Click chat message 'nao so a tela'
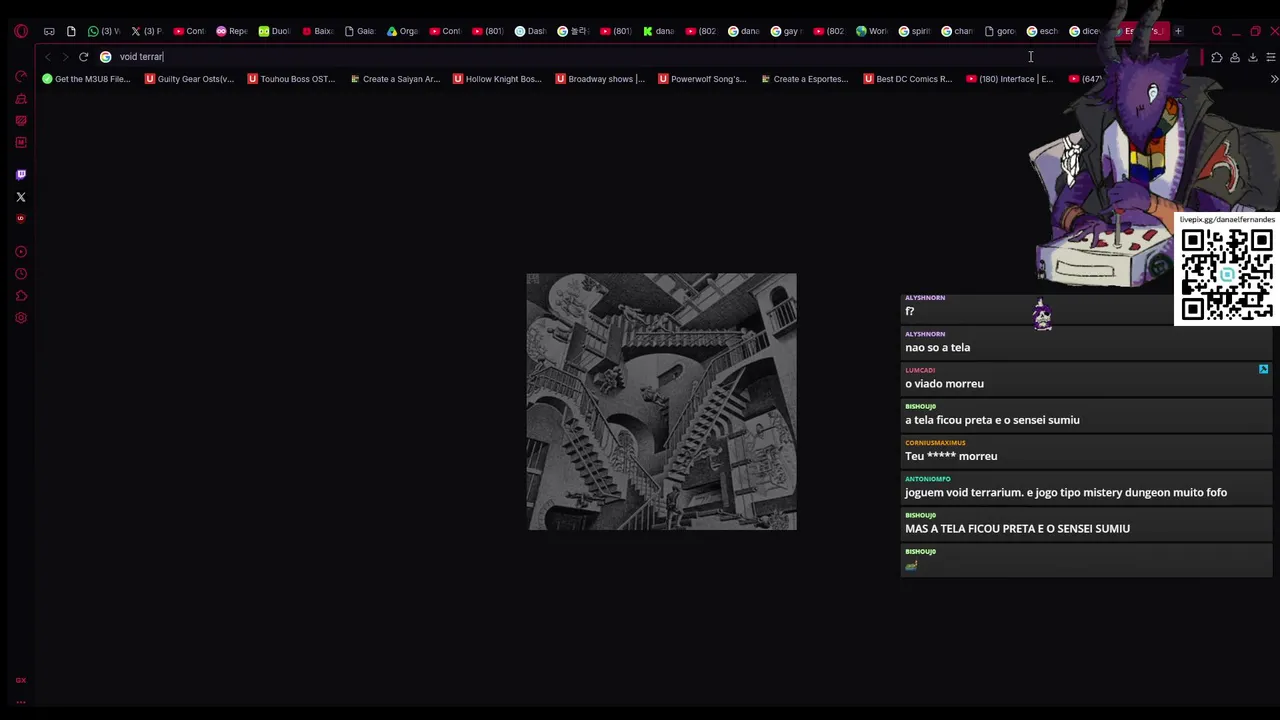Viewport: 1280px width, 720px height. click(x=937, y=348)
